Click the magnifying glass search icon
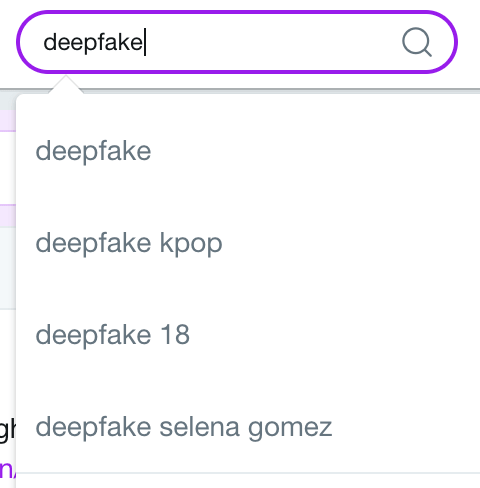The width and height of the screenshot is (480, 488). click(417, 42)
